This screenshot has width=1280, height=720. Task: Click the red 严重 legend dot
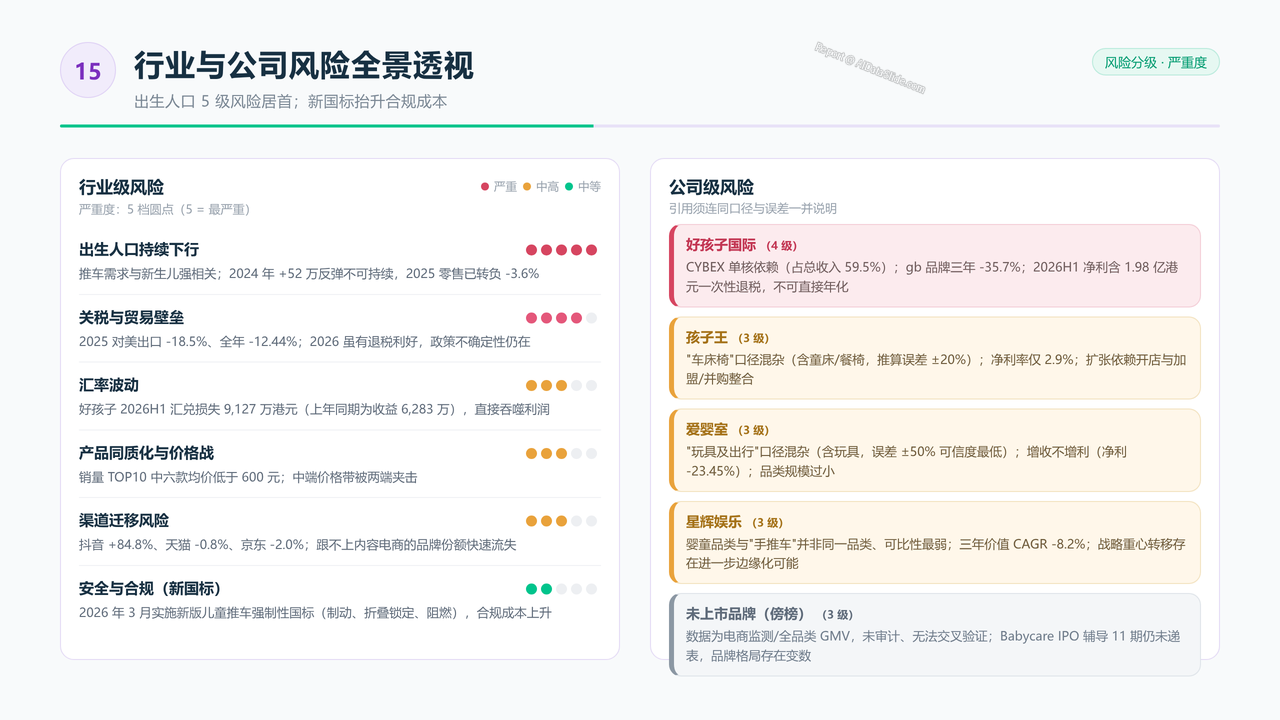(x=485, y=187)
